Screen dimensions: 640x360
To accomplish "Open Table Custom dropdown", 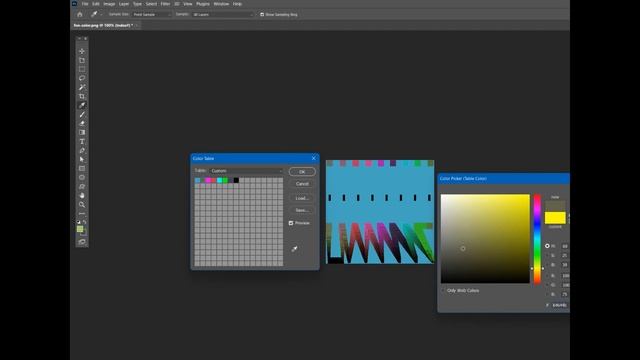I will coord(246,171).
